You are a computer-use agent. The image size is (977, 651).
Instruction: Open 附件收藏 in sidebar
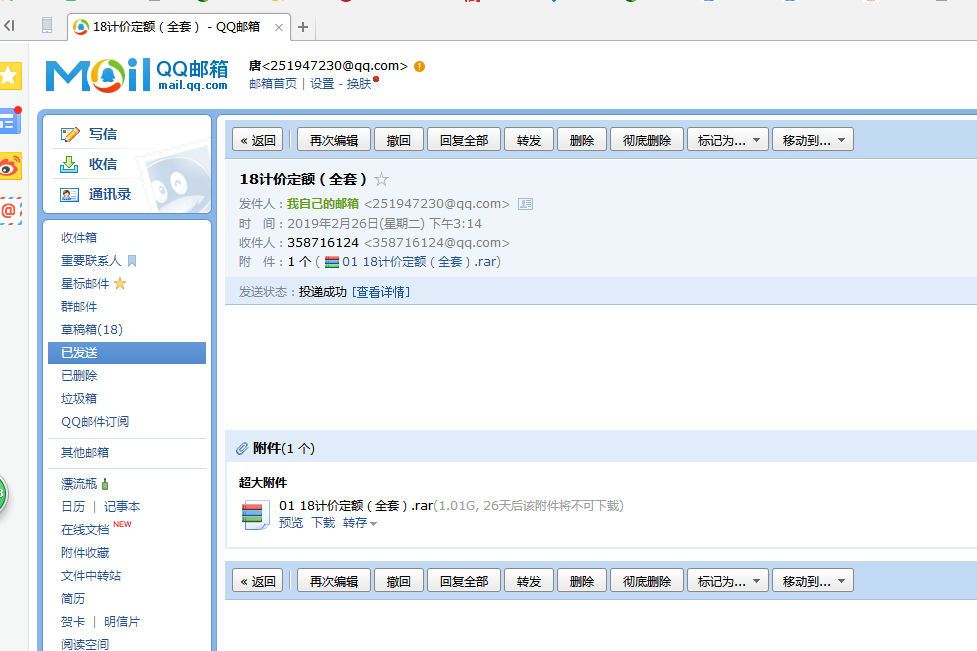85,553
